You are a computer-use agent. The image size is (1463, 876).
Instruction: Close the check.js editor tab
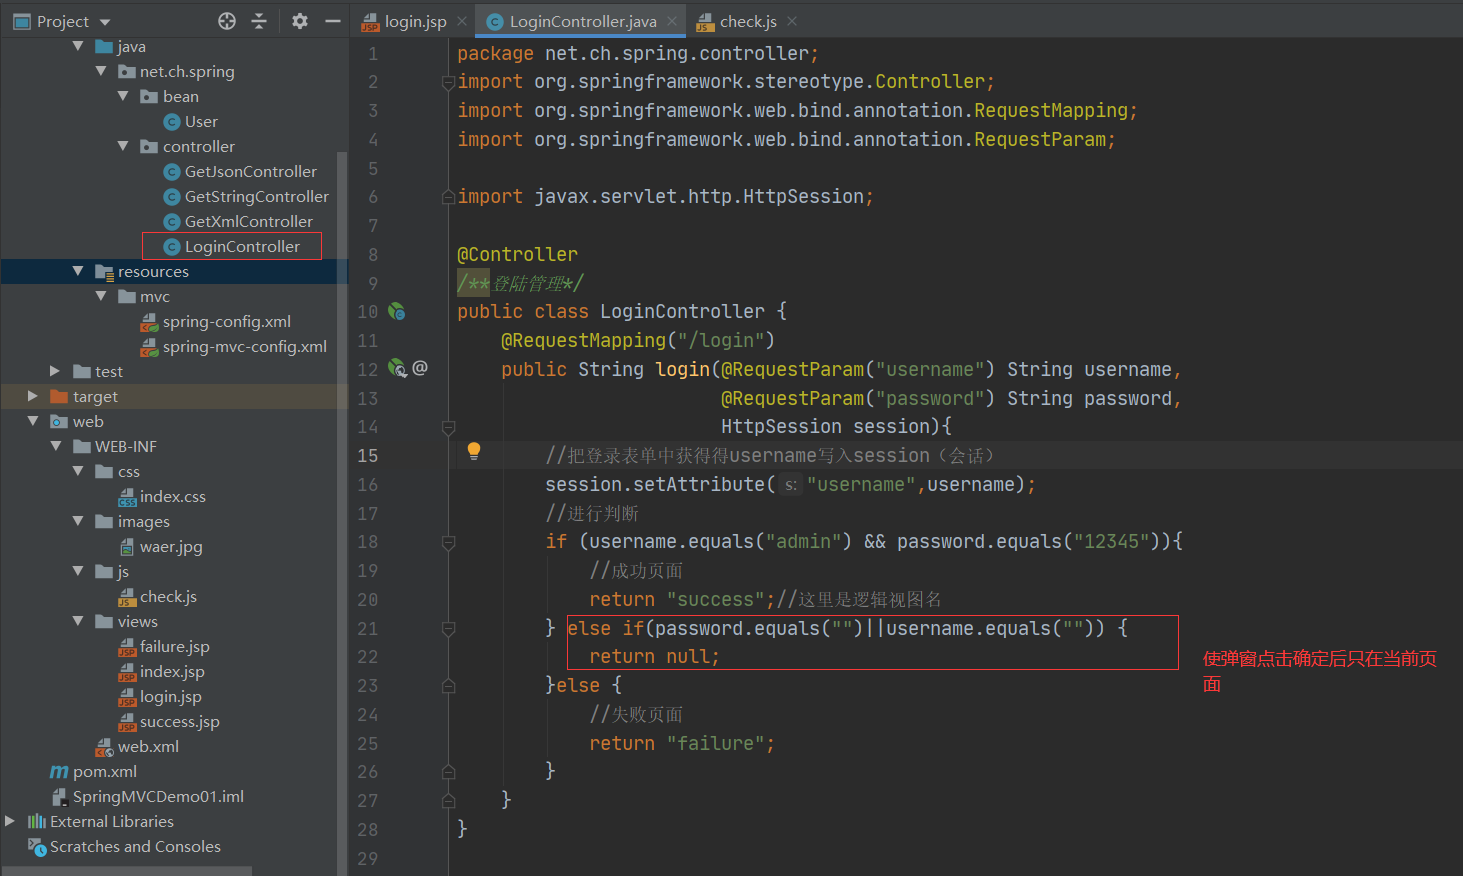tap(792, 21)
